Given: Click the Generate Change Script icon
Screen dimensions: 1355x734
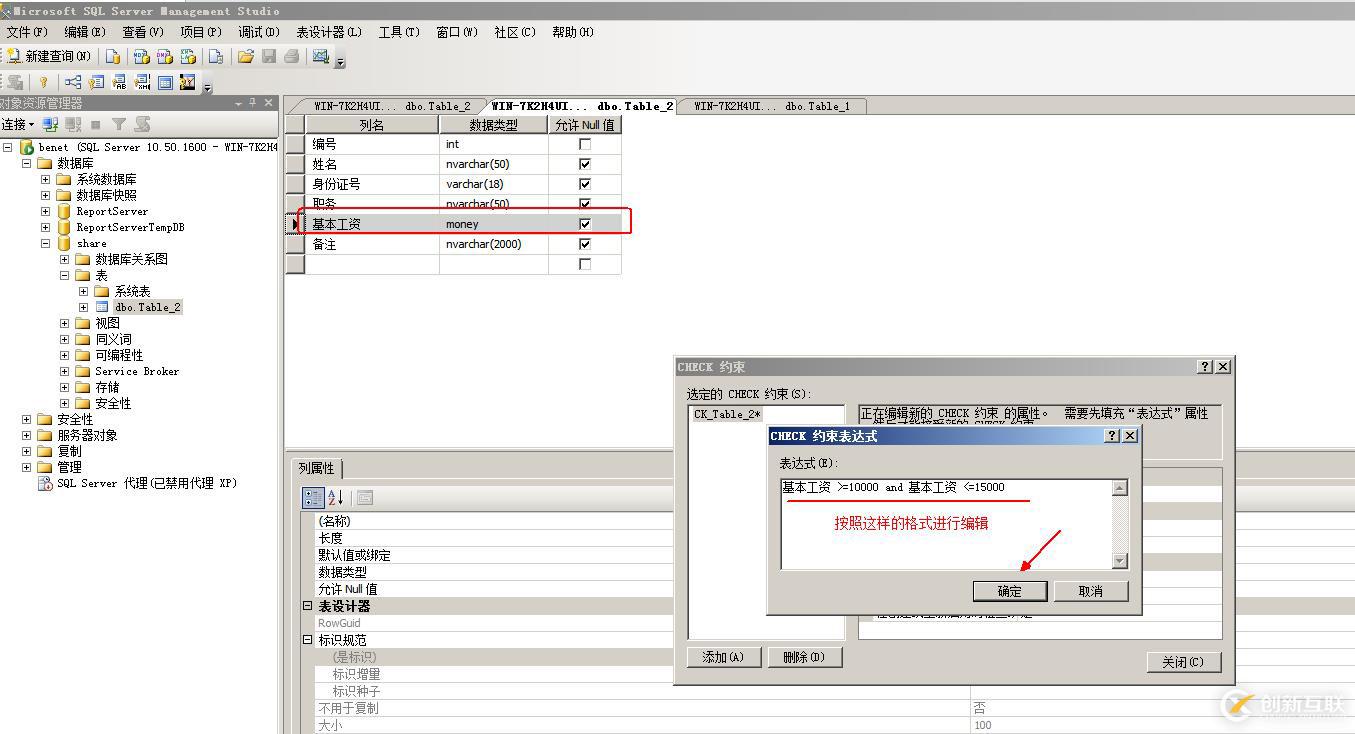Looking at the screenshot, I should click(x=15, y=82).
